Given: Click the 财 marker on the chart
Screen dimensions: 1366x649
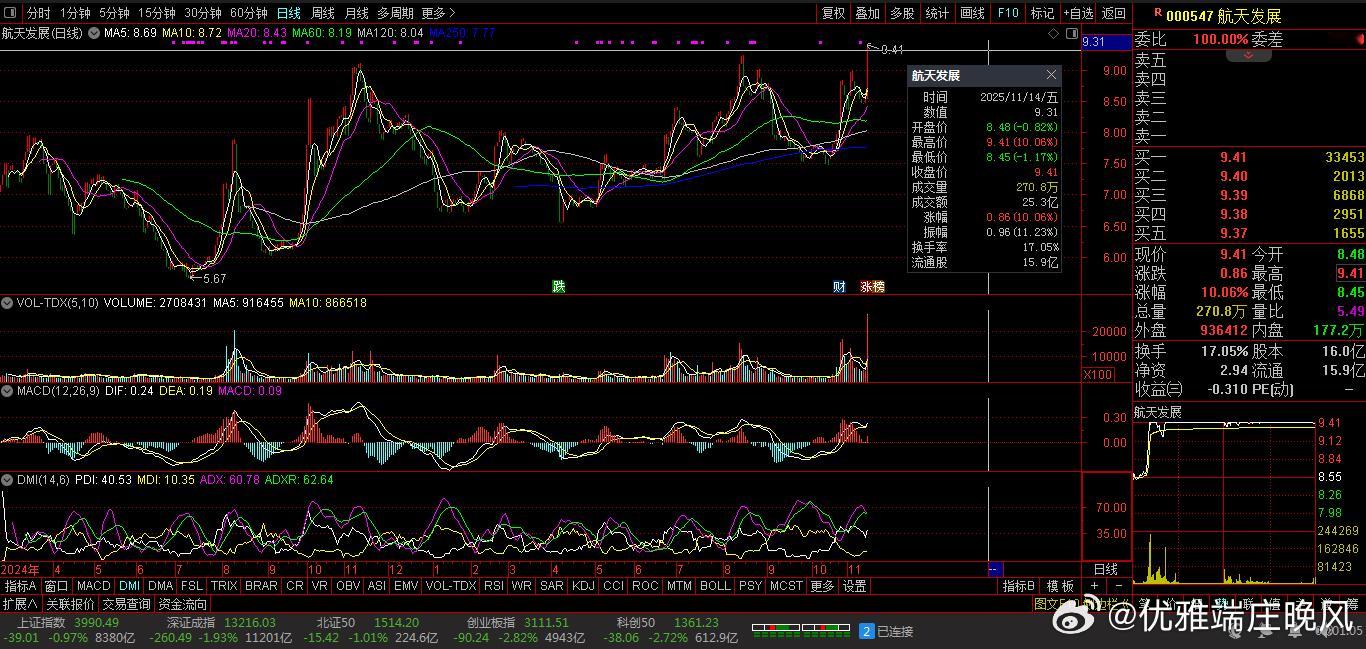Looking at the screenshot, I should [x=839, y=287].
